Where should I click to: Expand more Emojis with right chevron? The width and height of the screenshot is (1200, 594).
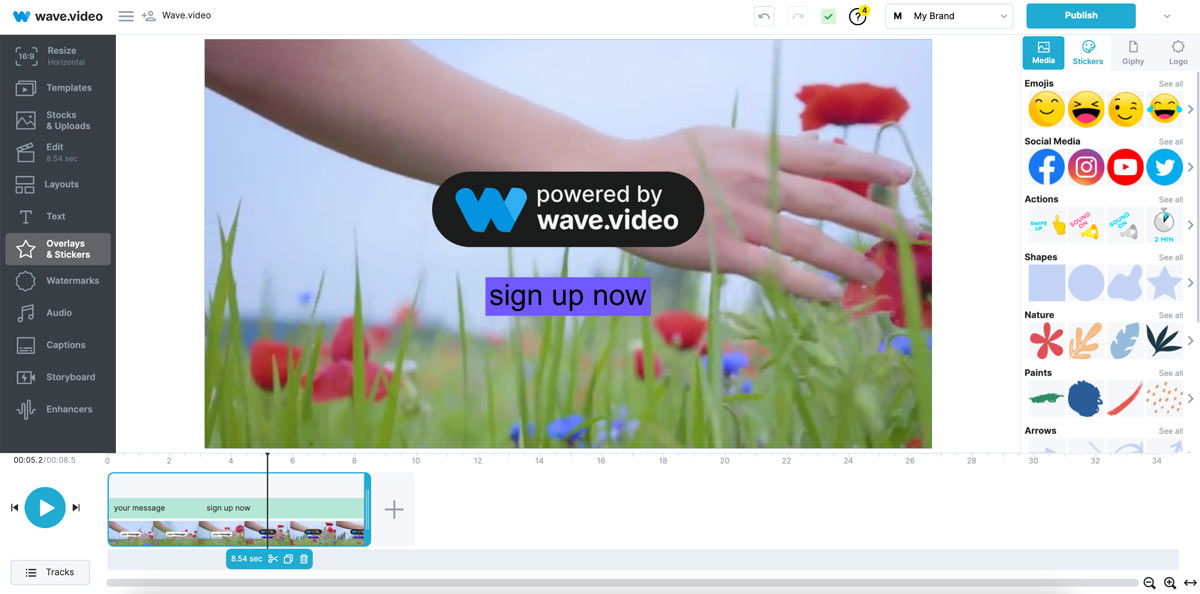pos(1191,109)
